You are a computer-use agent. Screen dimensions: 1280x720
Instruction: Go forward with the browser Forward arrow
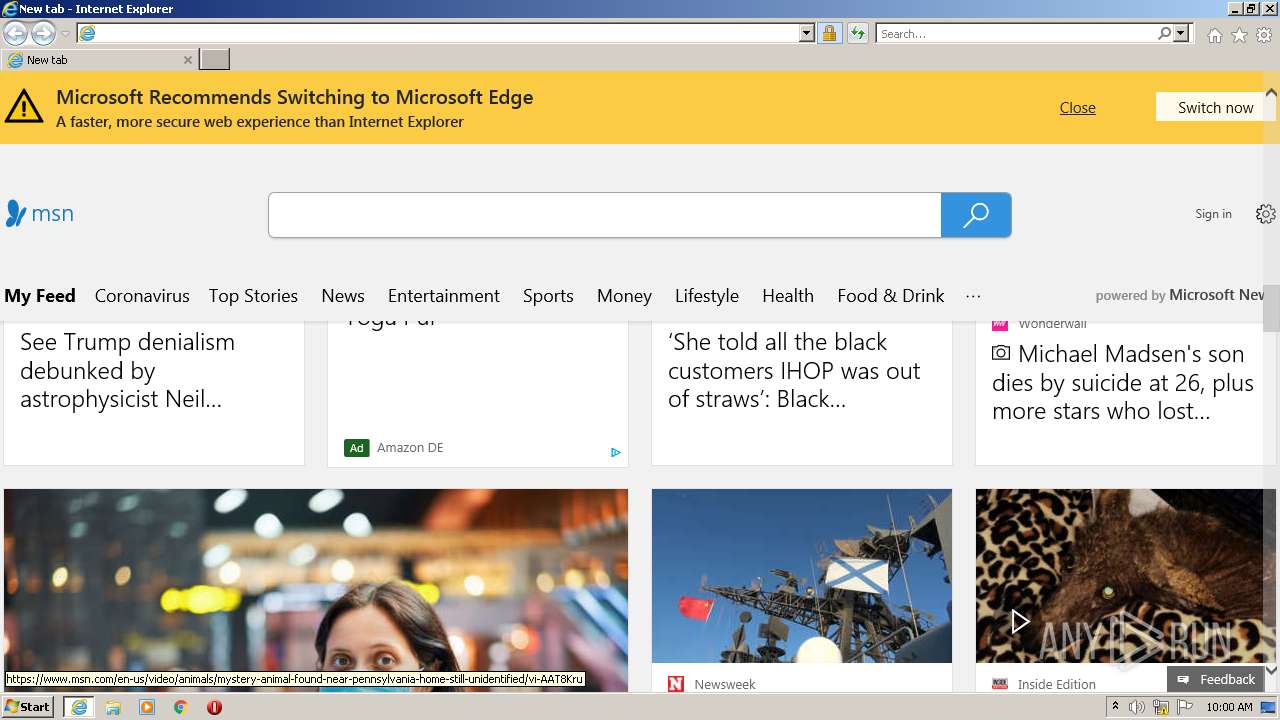[x=43, y=33]
